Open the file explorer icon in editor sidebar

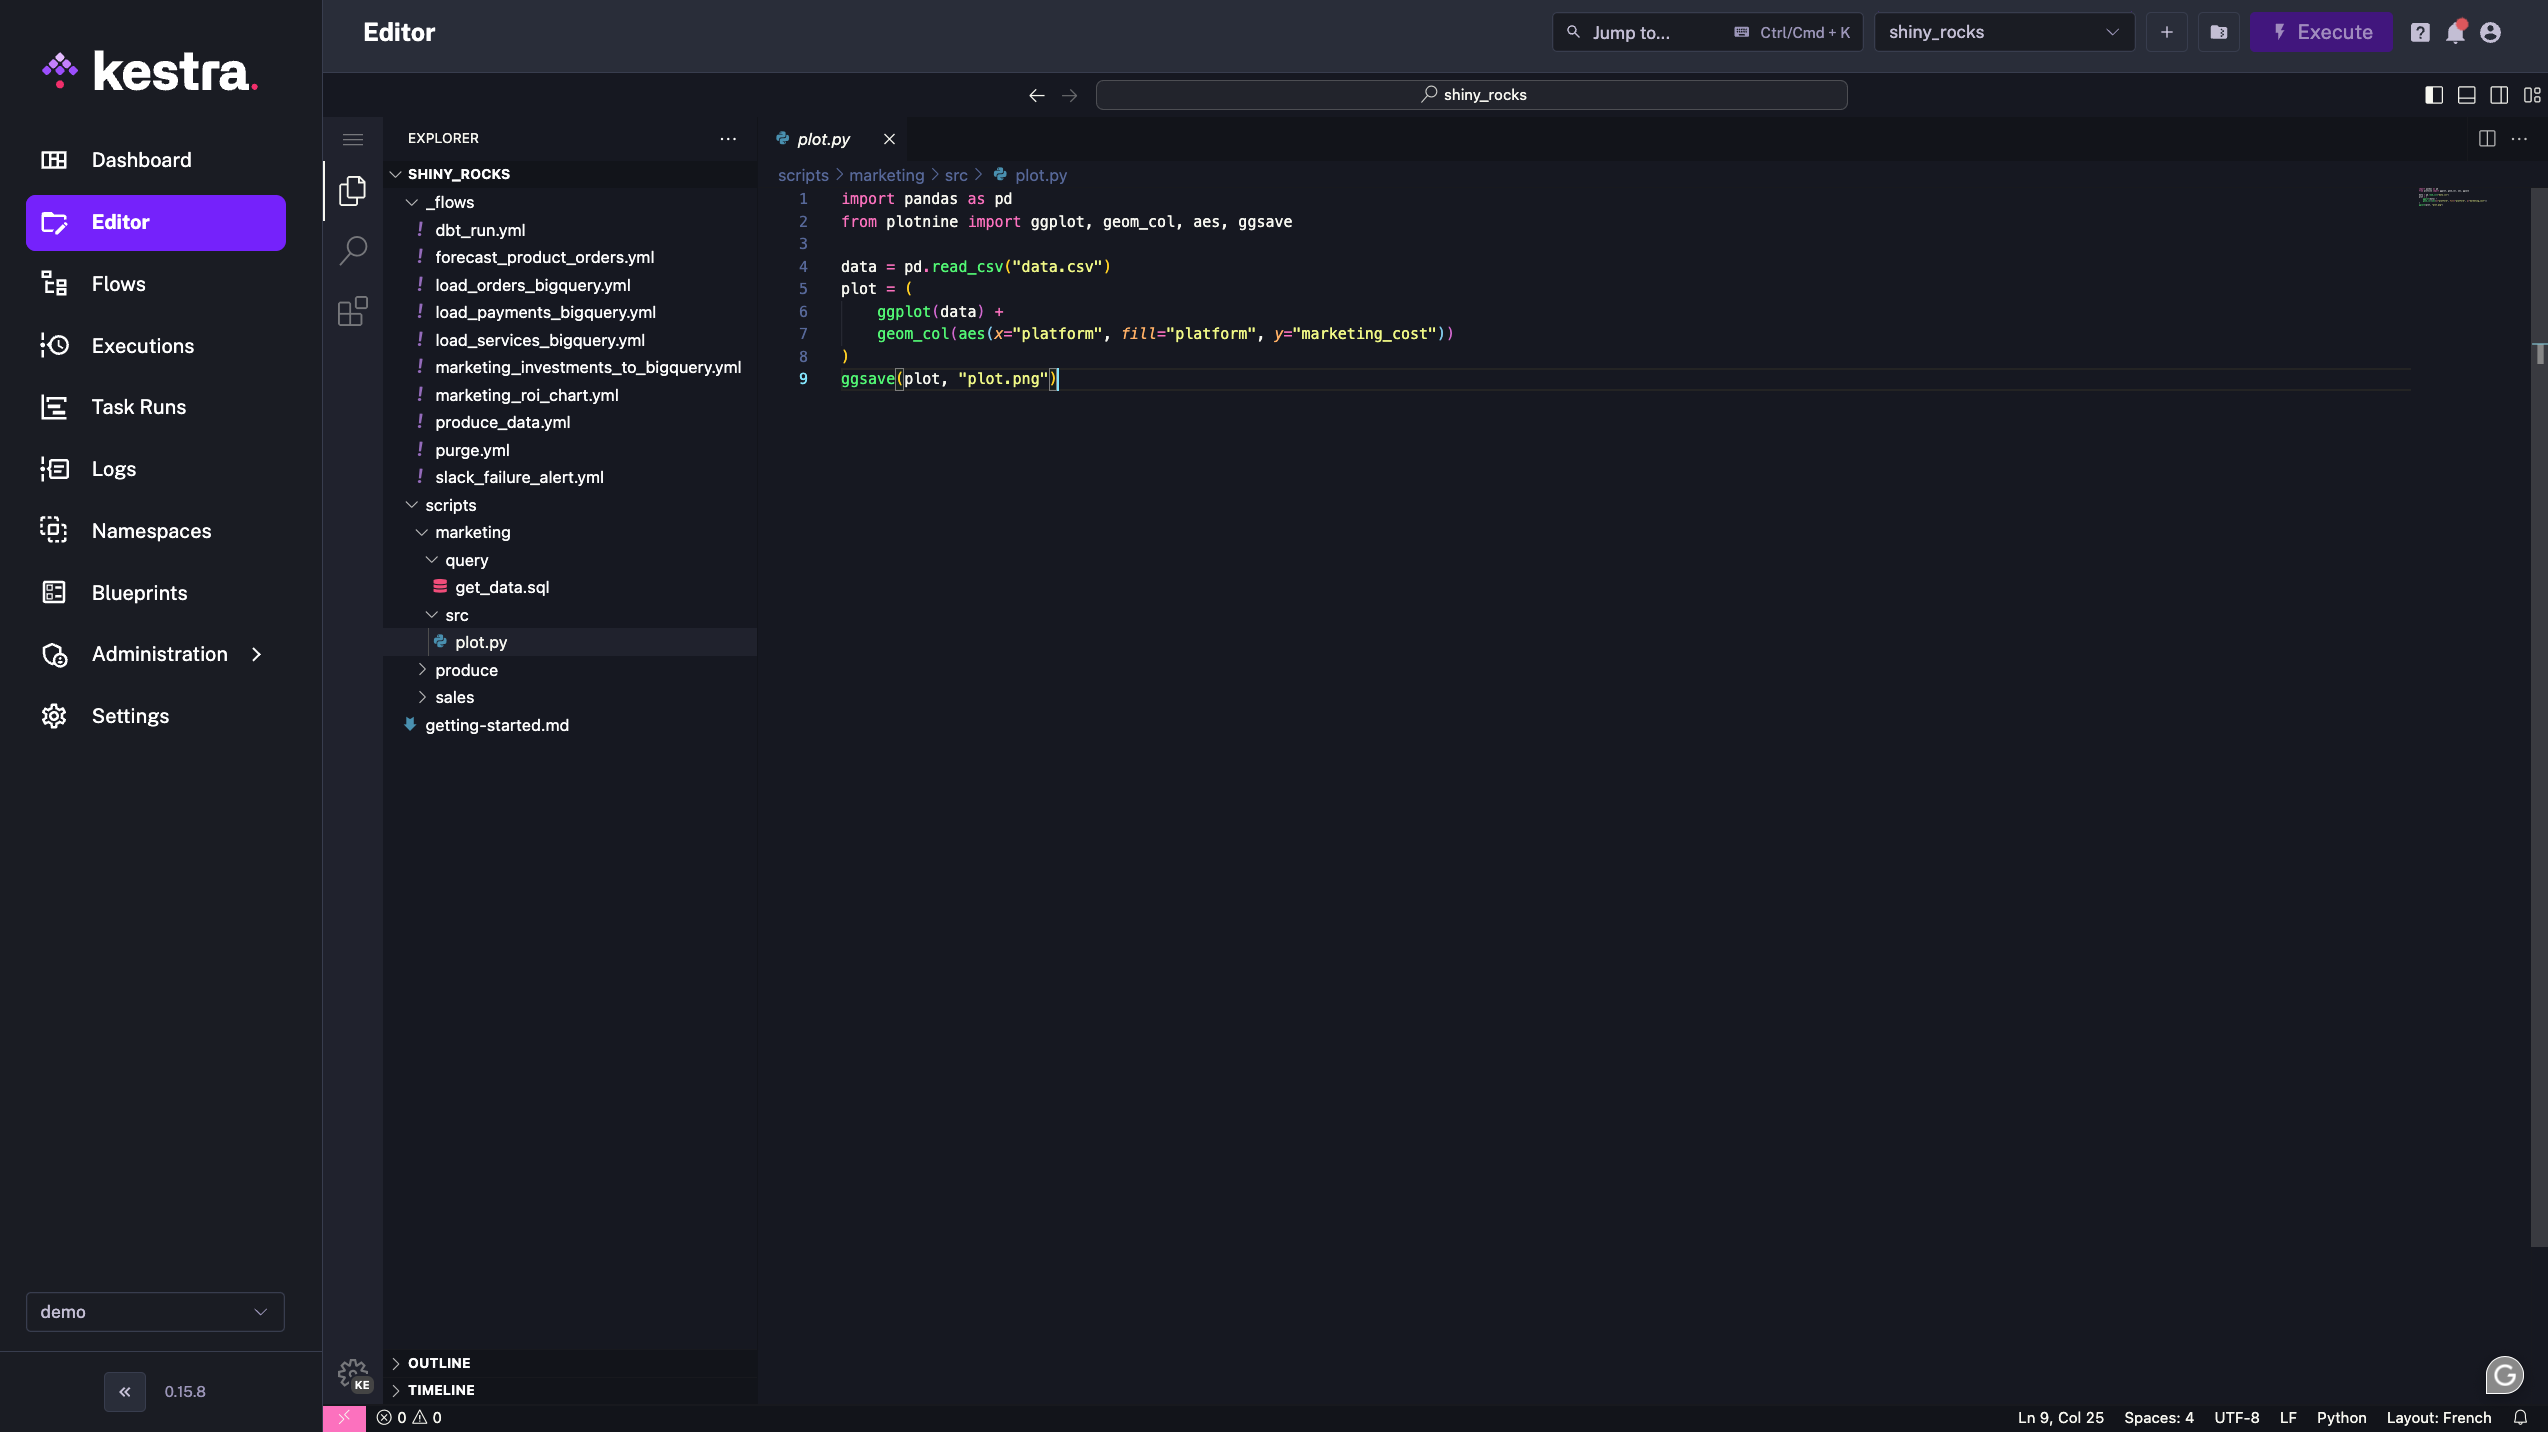[353, 190]
